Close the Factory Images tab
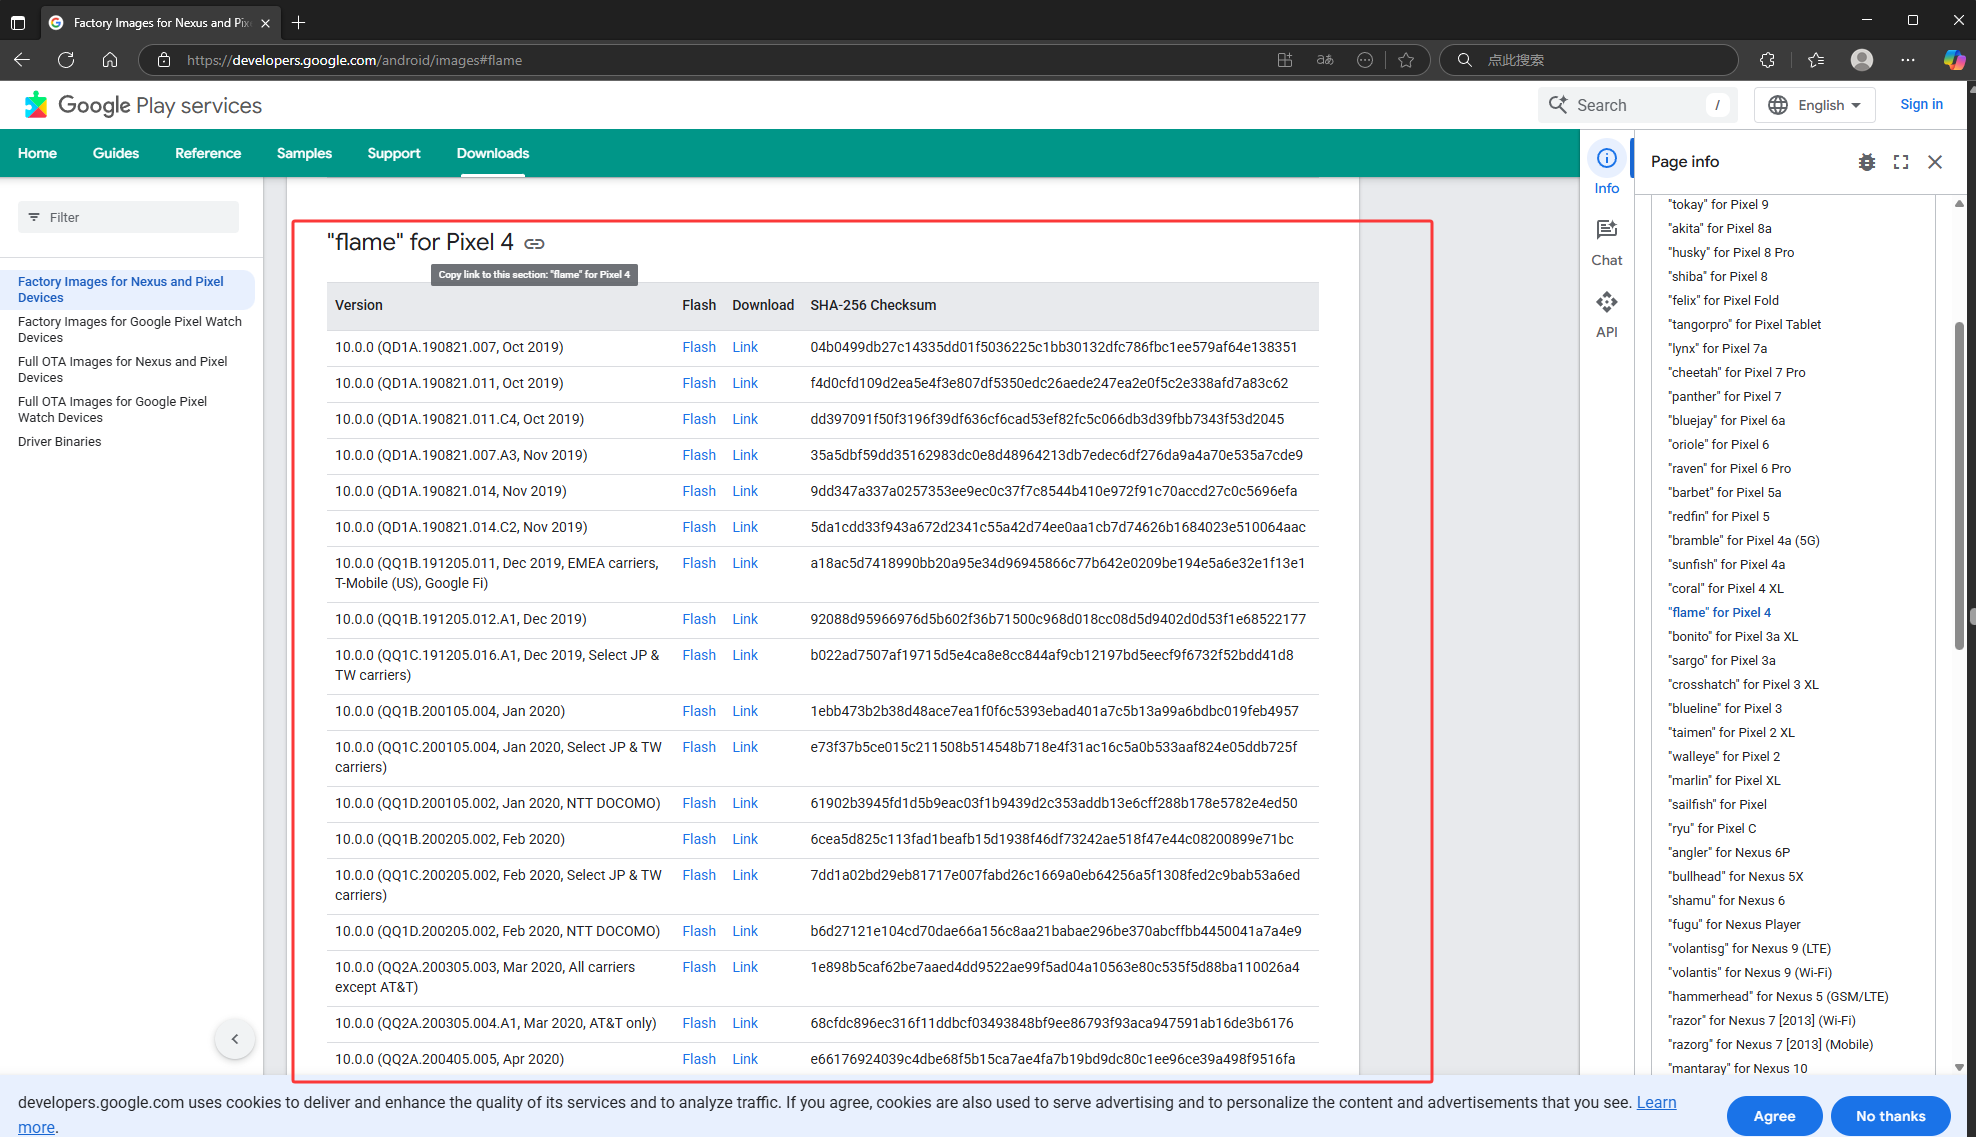The width and height of the screenshot is (1976, 1137). click(x=265, y=23)
